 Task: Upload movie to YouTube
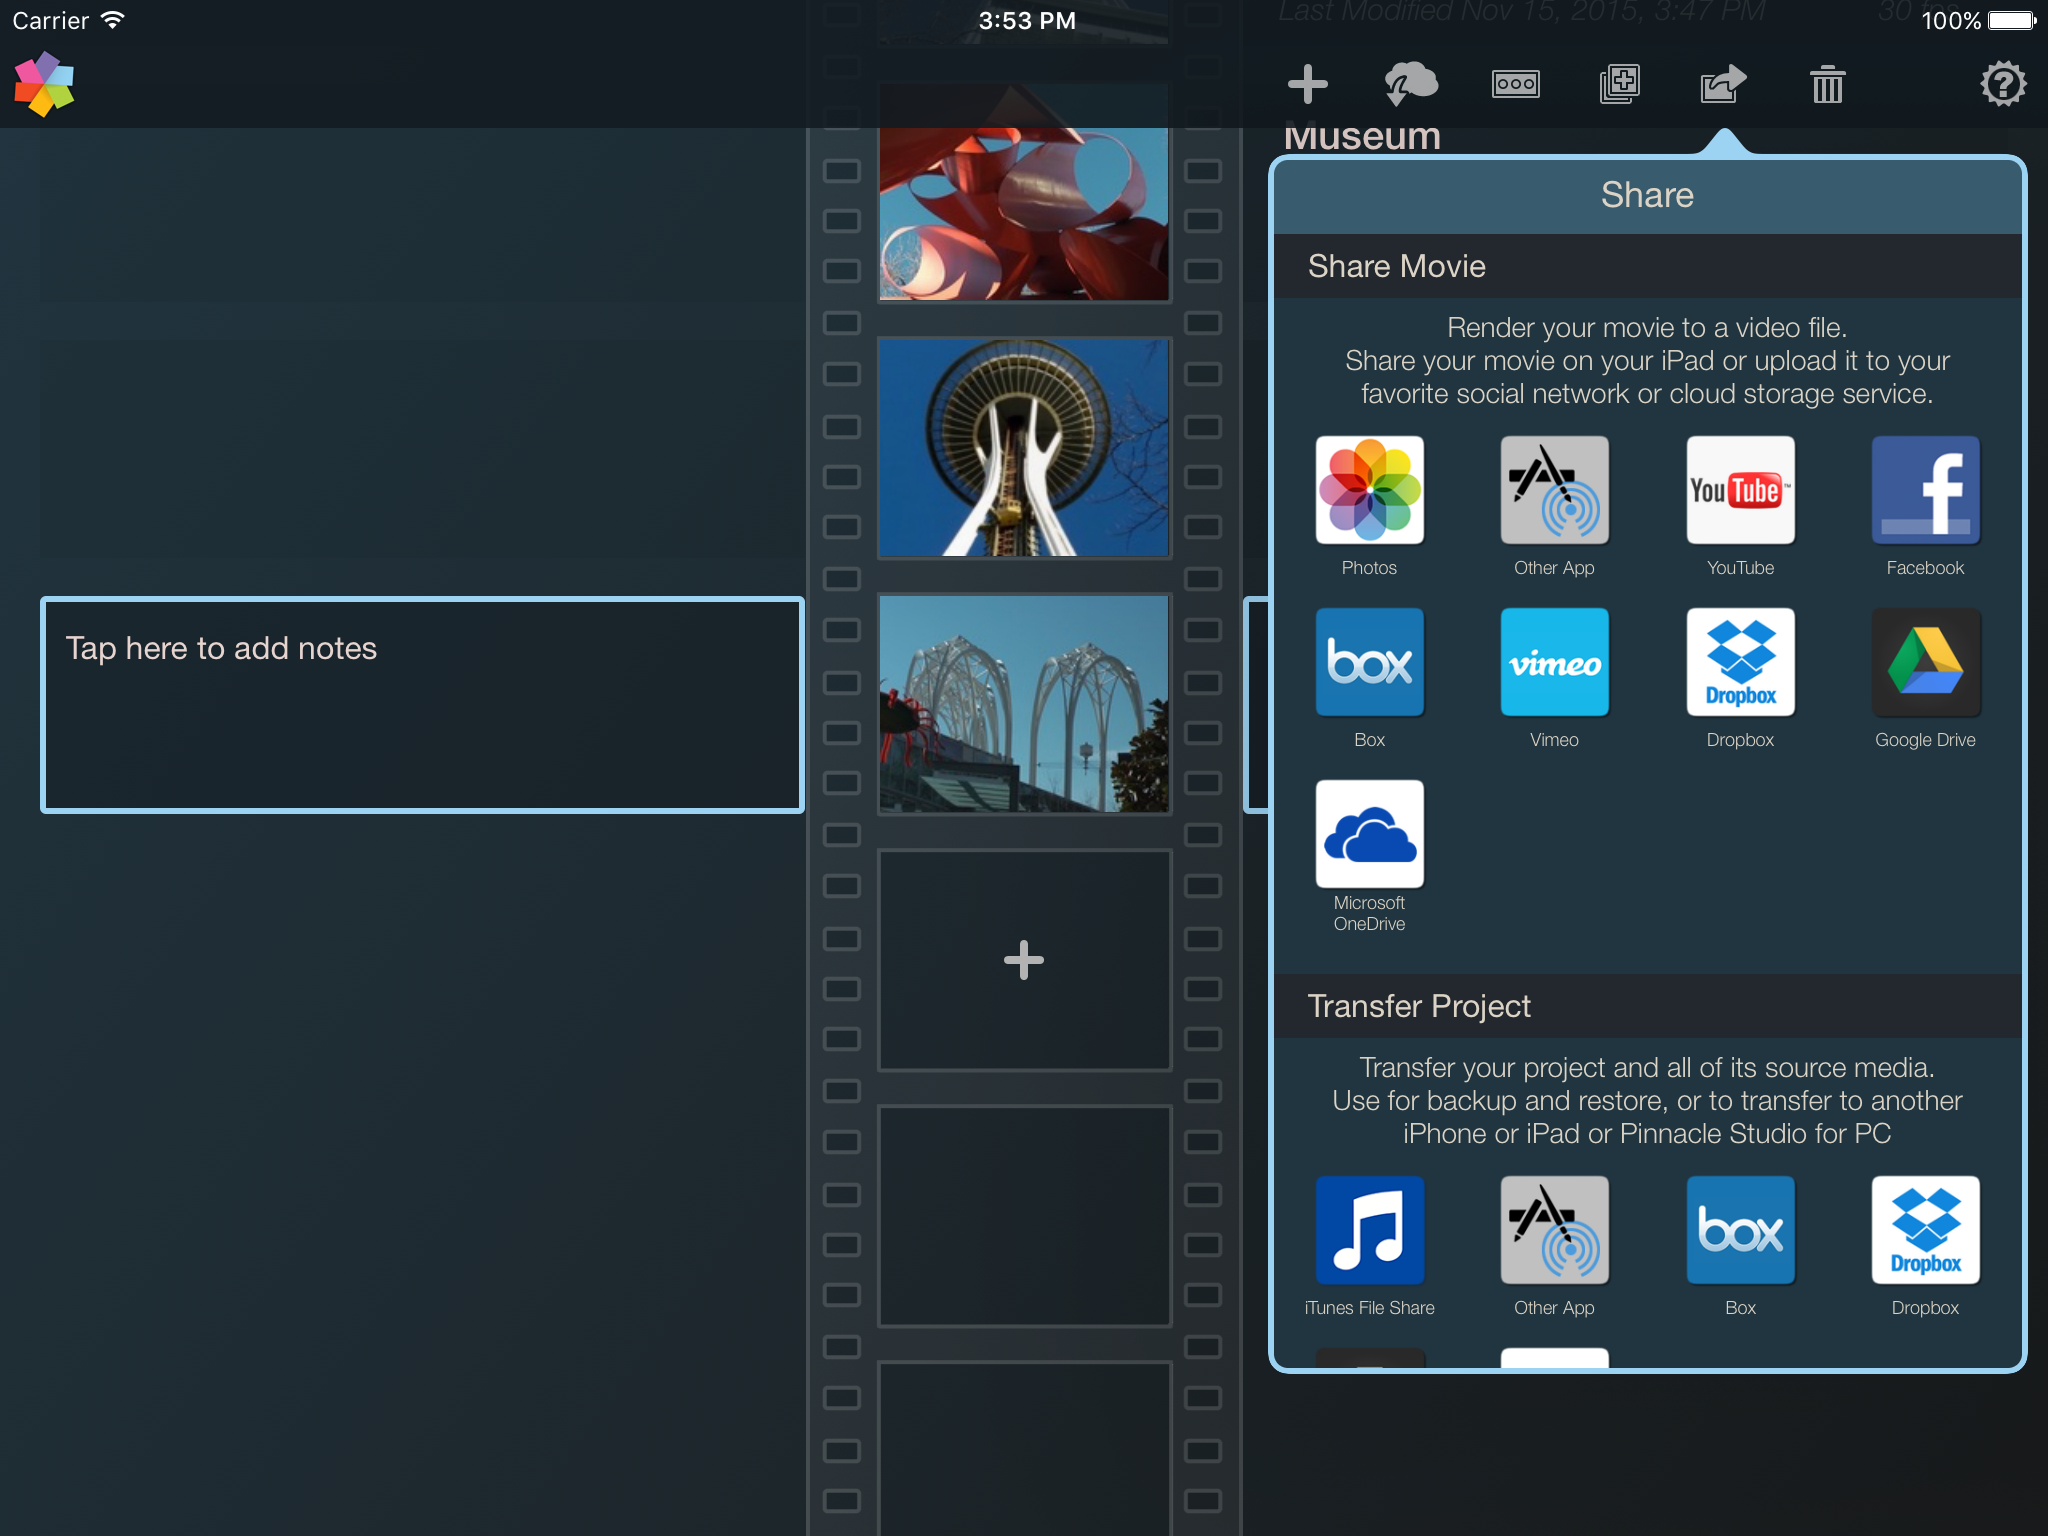point(1740,490)
